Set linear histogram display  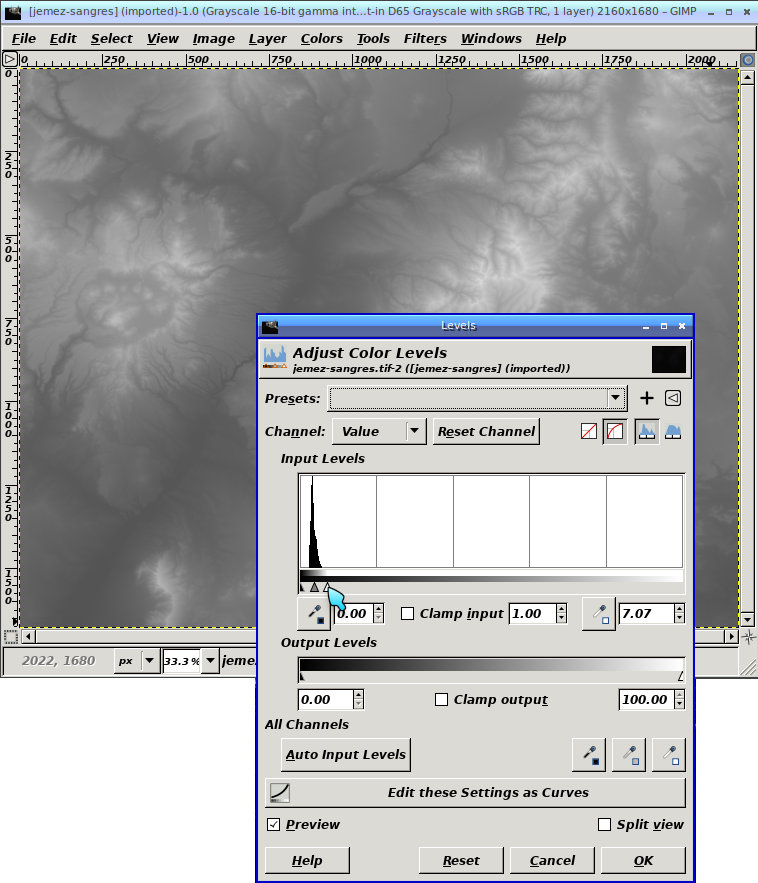pos(646,431)
